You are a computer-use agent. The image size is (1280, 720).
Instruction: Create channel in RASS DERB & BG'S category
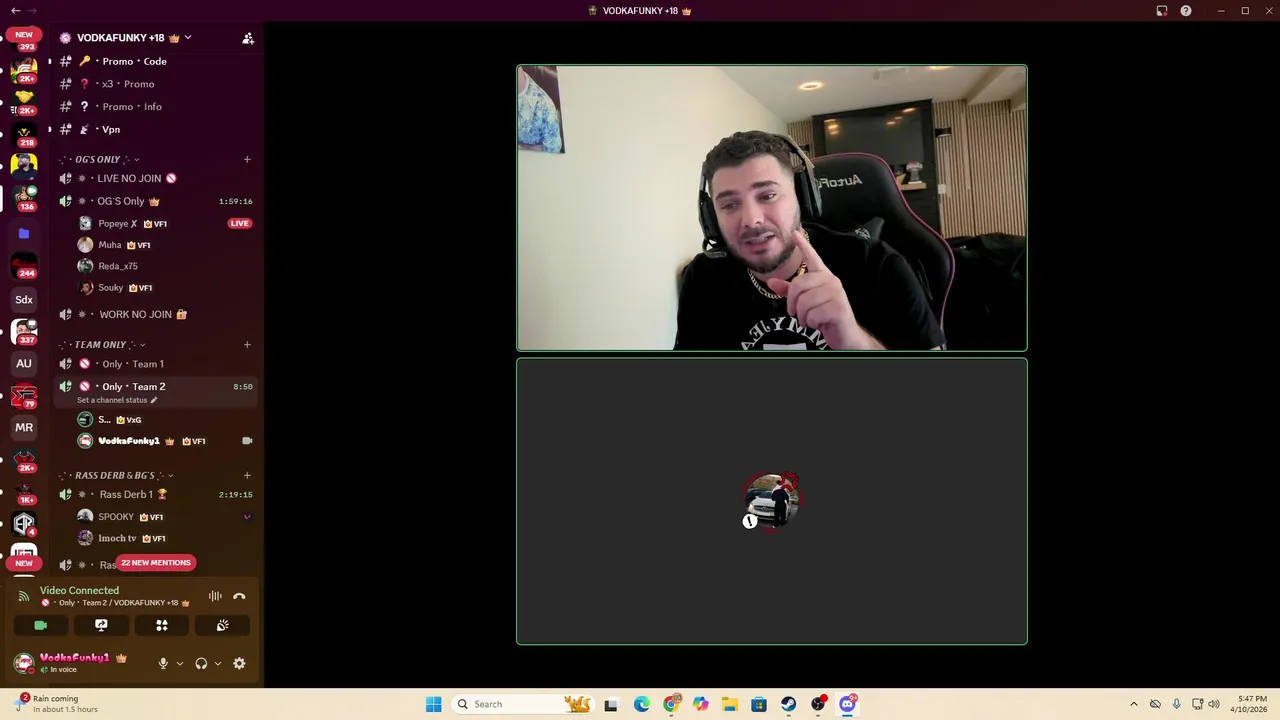pyautogui.click(x=247, y=475)
